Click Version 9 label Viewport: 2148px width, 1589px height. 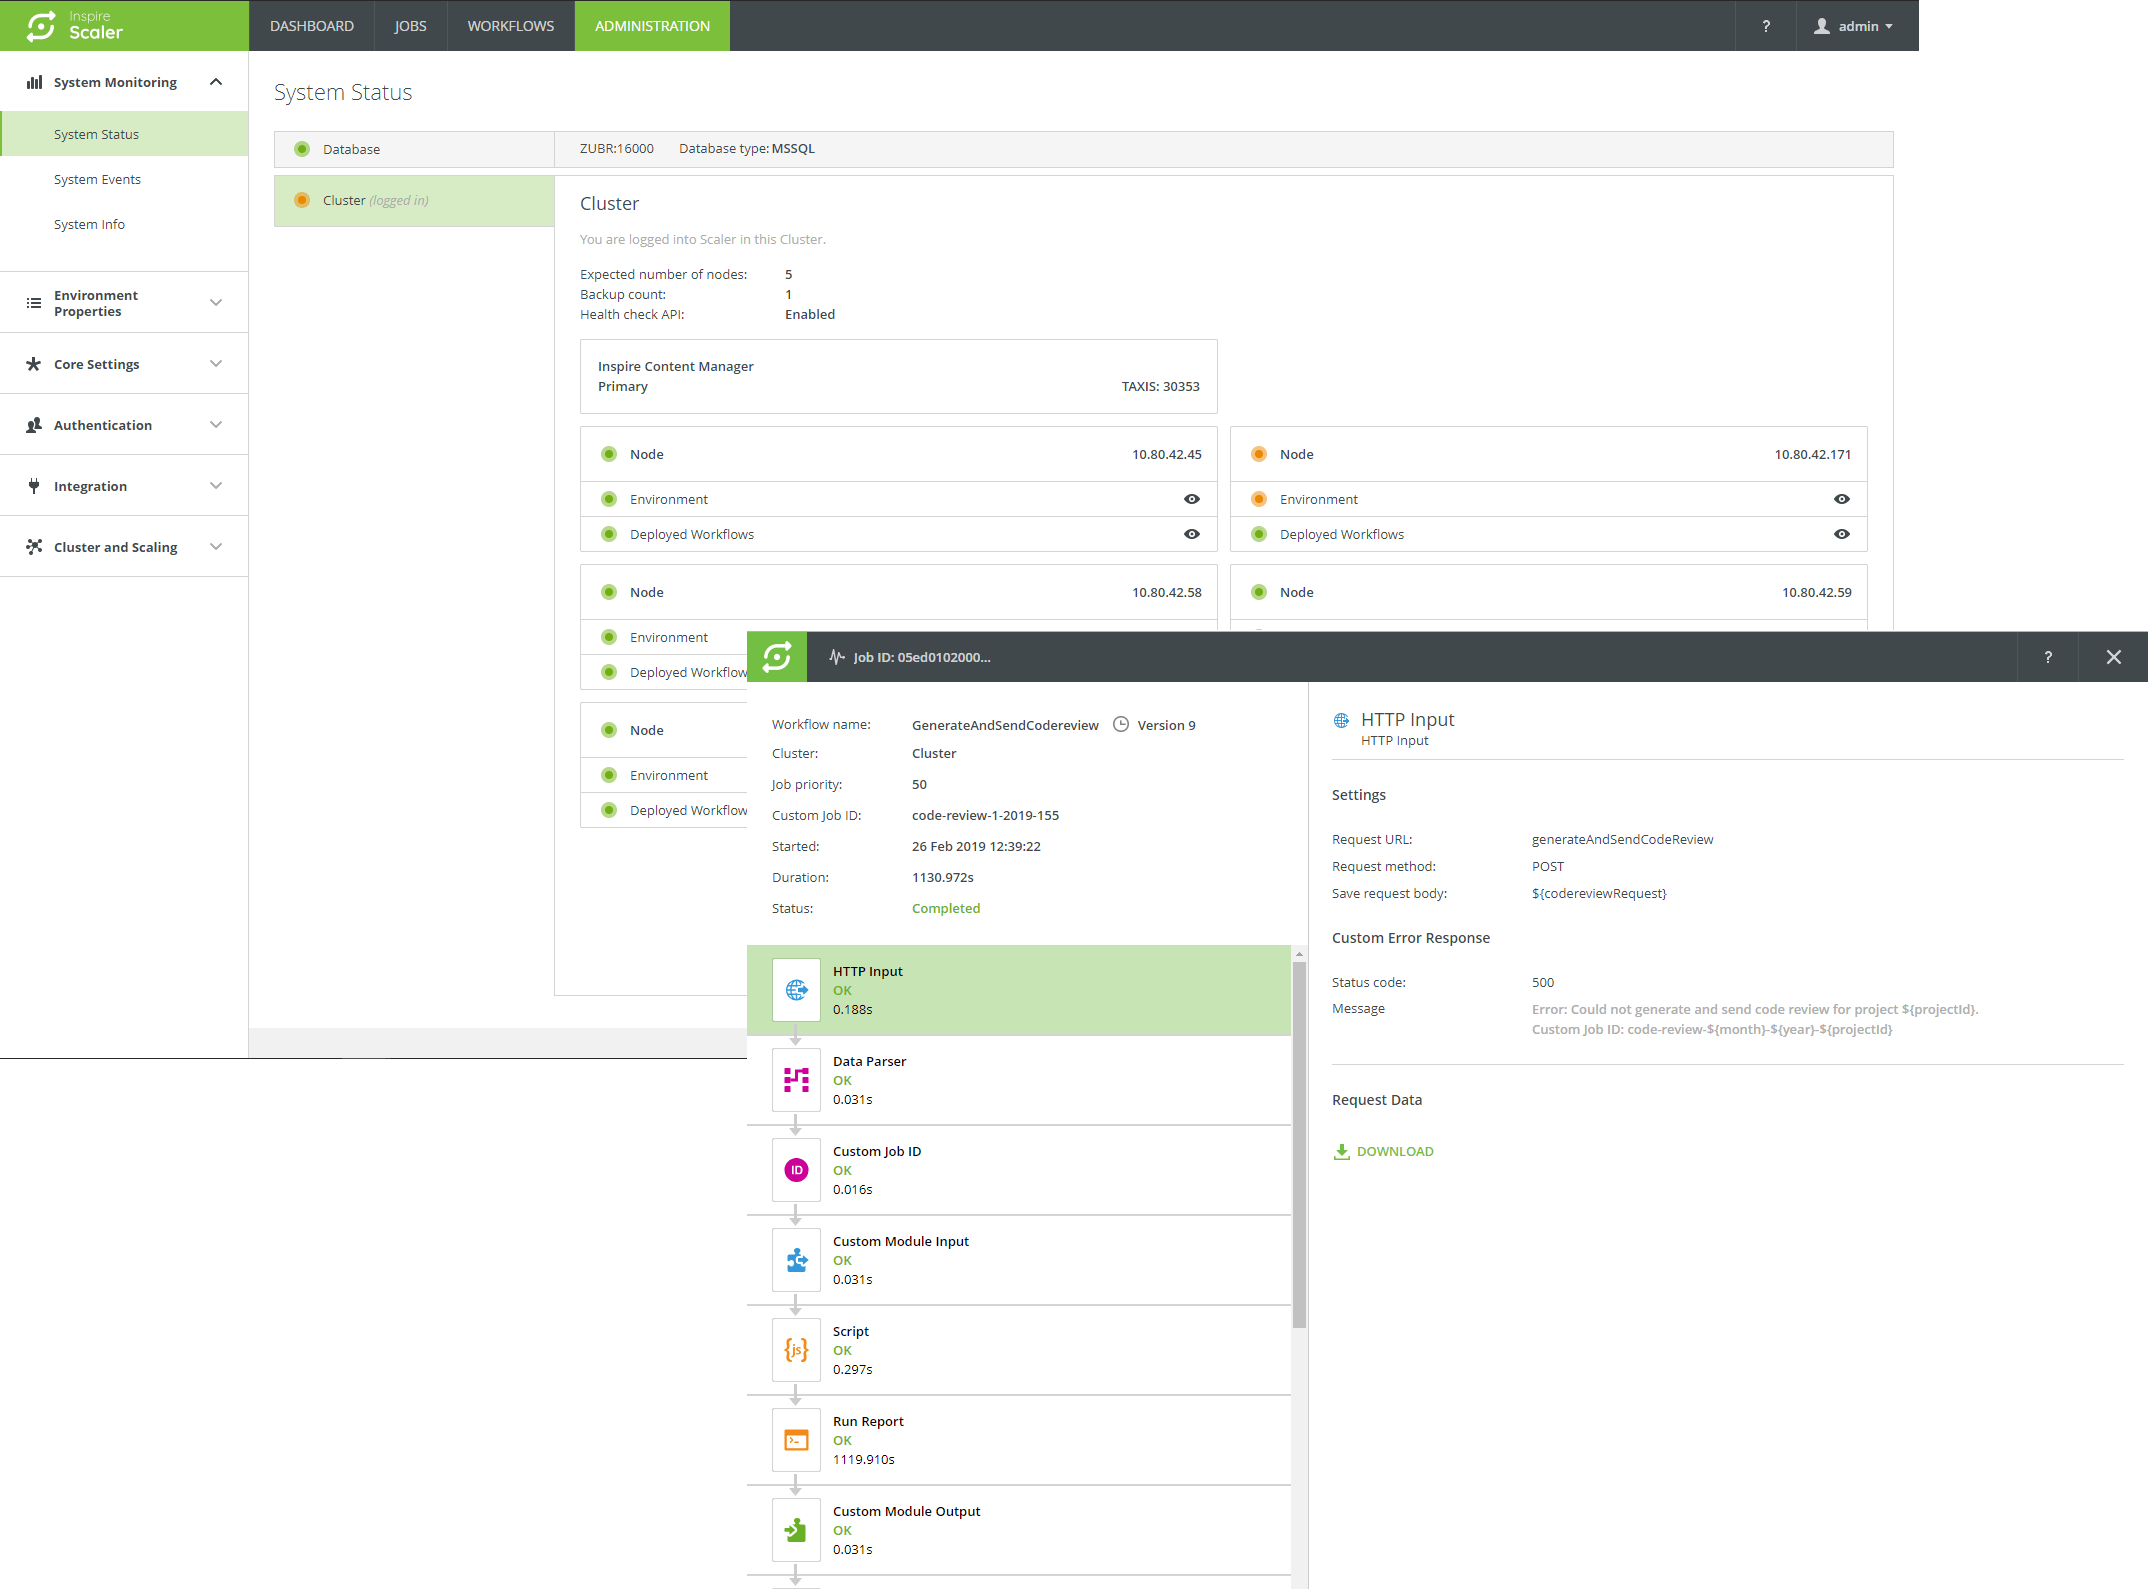[x=1166, y=725]
